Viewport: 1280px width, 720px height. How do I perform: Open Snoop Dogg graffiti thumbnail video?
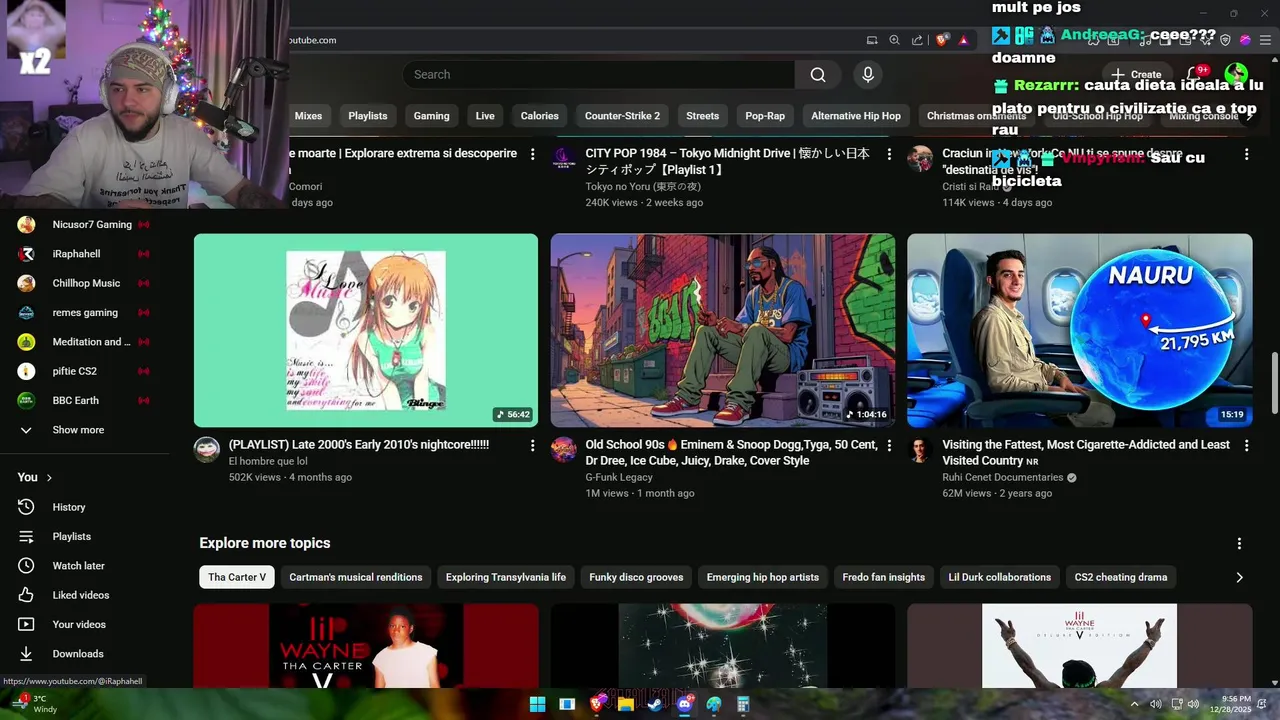[723, 331]
